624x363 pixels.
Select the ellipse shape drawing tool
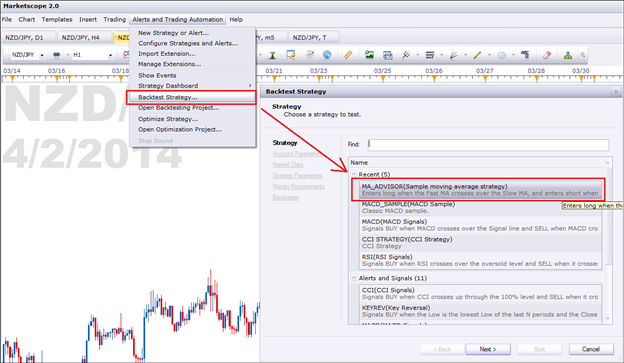(501, 55)
